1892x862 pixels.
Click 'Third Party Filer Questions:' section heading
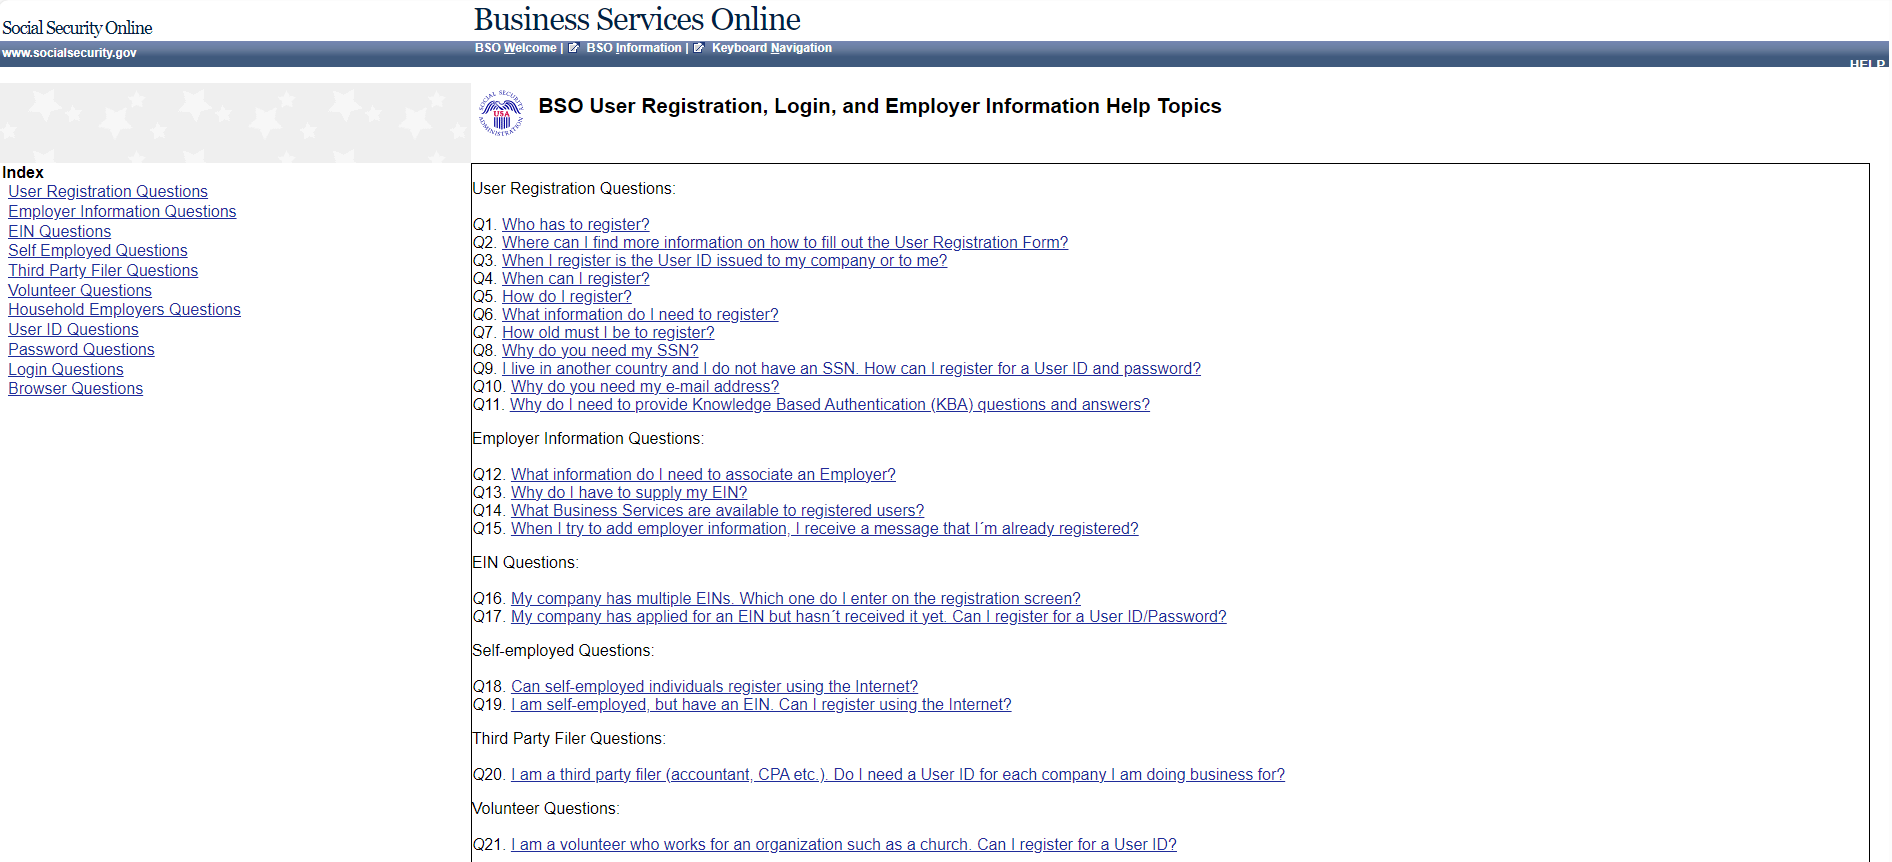tap(569, 739)
